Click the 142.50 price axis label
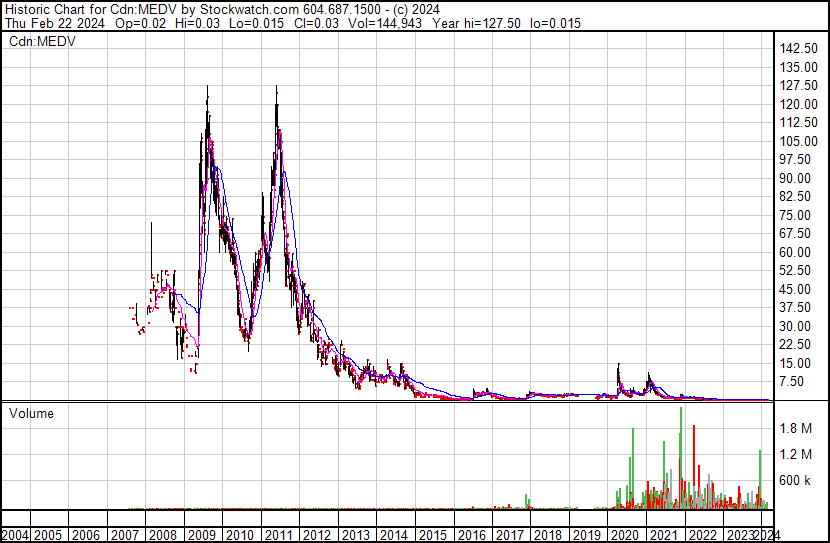The height and width of the screenshot is (543, 830). [x=800, y=49]
